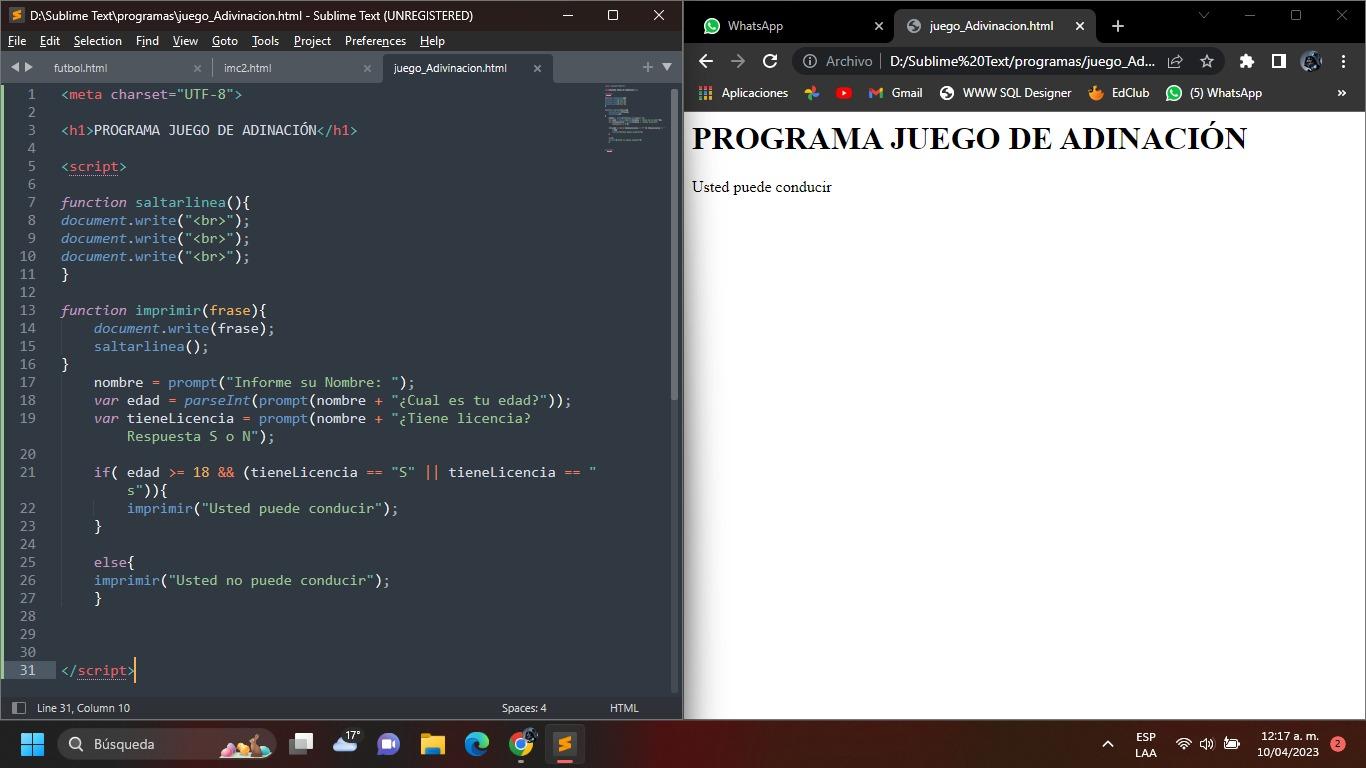The image size is (1366, 768).
Task: Switch to the imc2.html tab
Action: (x=247, y=68)
